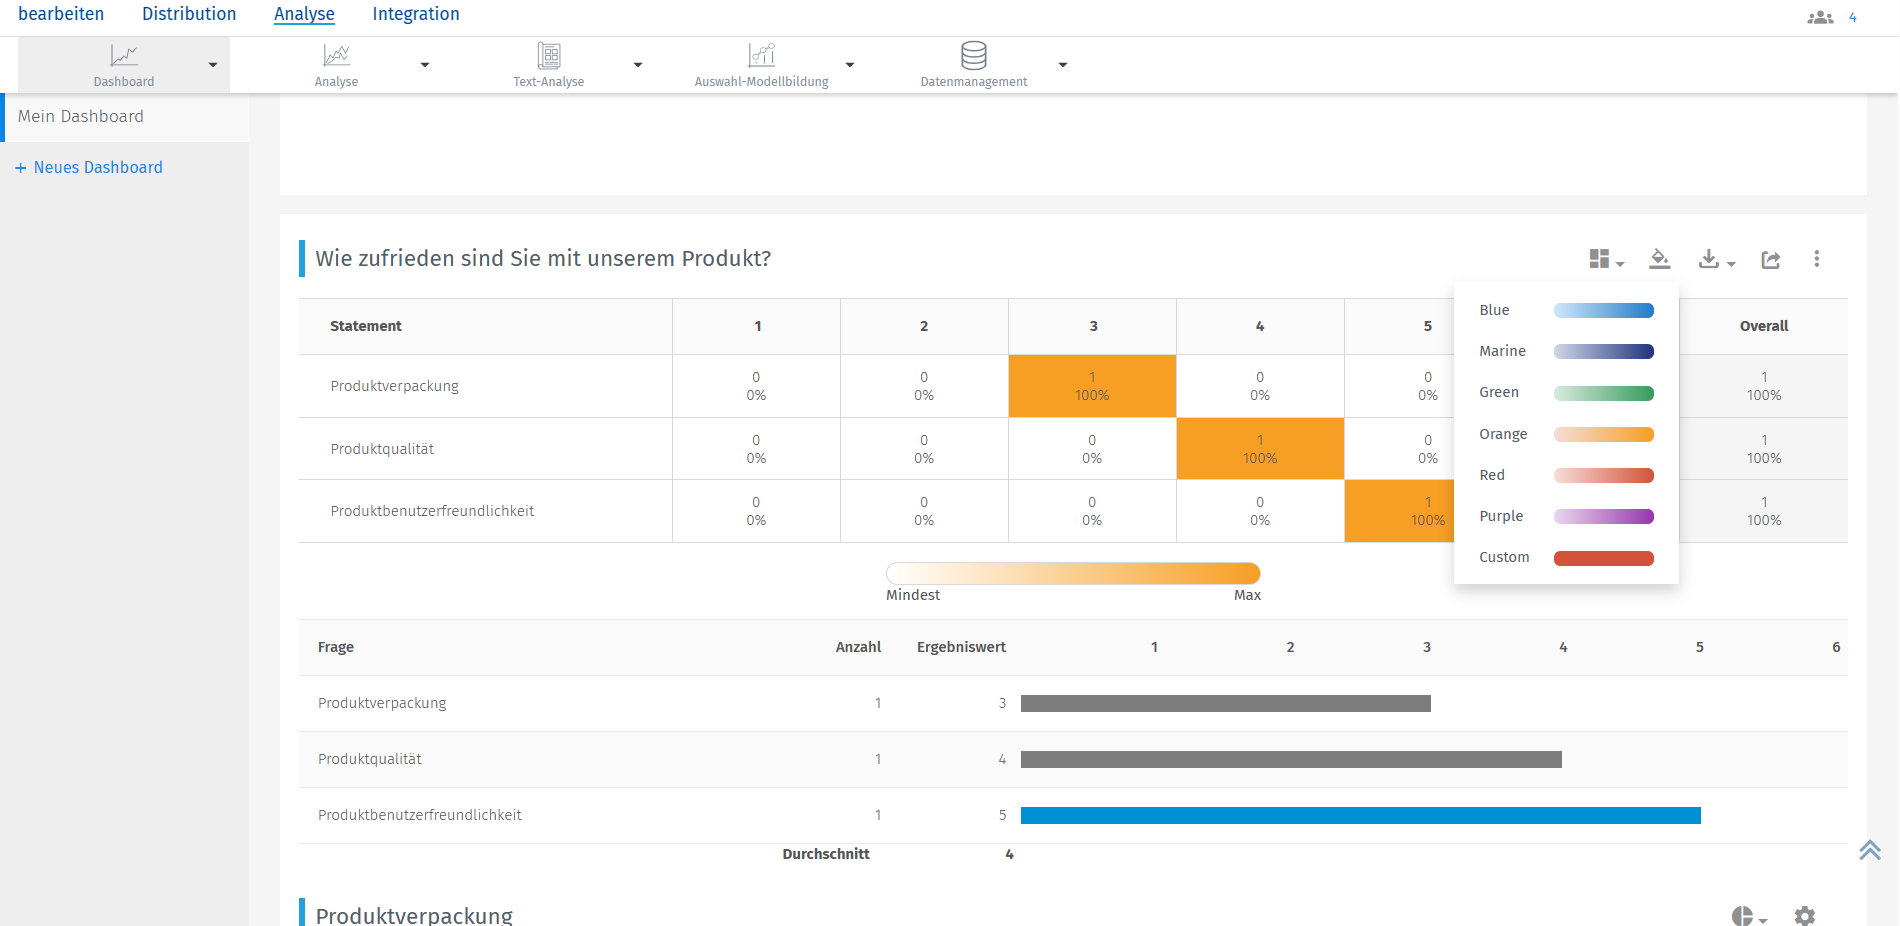
Task: Select the Marine color scheme
Action: tap(1603, 351)
